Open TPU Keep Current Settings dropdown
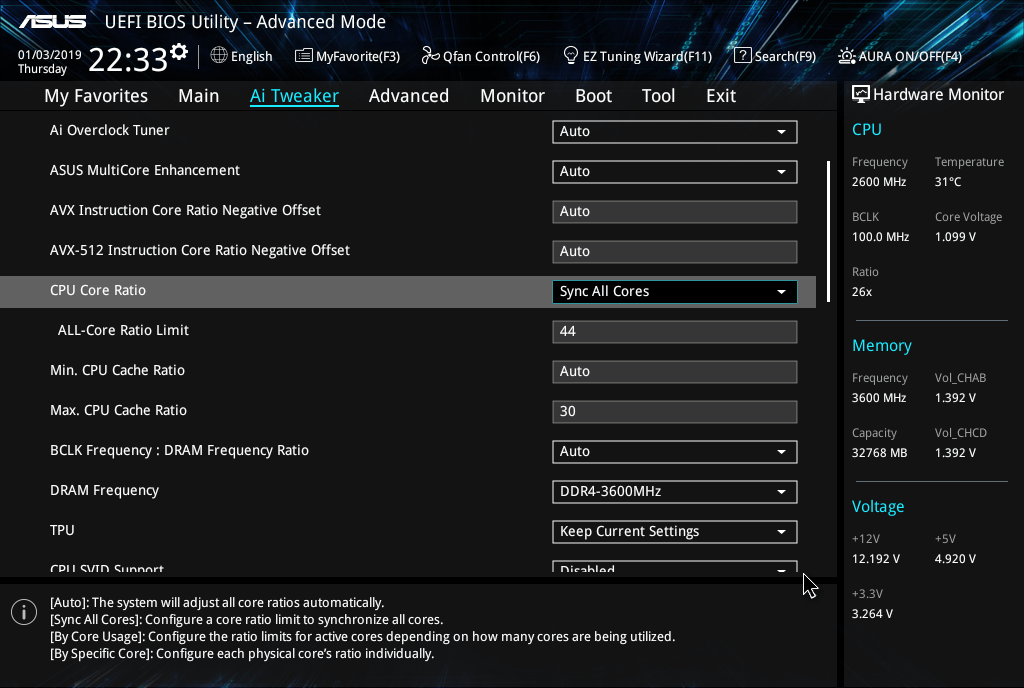1024x688 pixels. [x=675, y=532]
